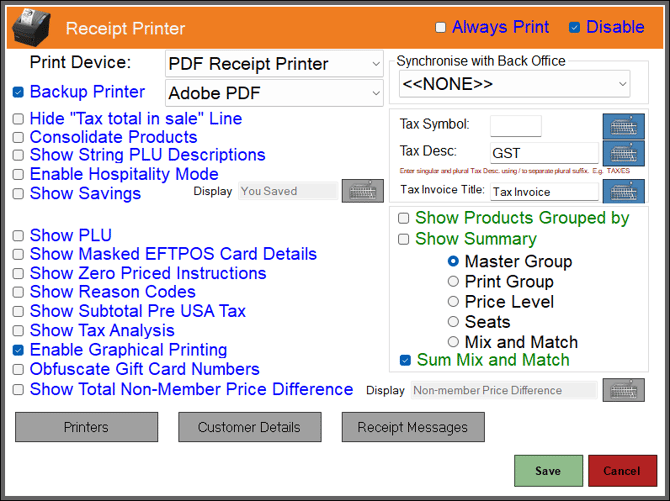
Task: Click the Non-member Price Difference display field
Action: (504, 390)
